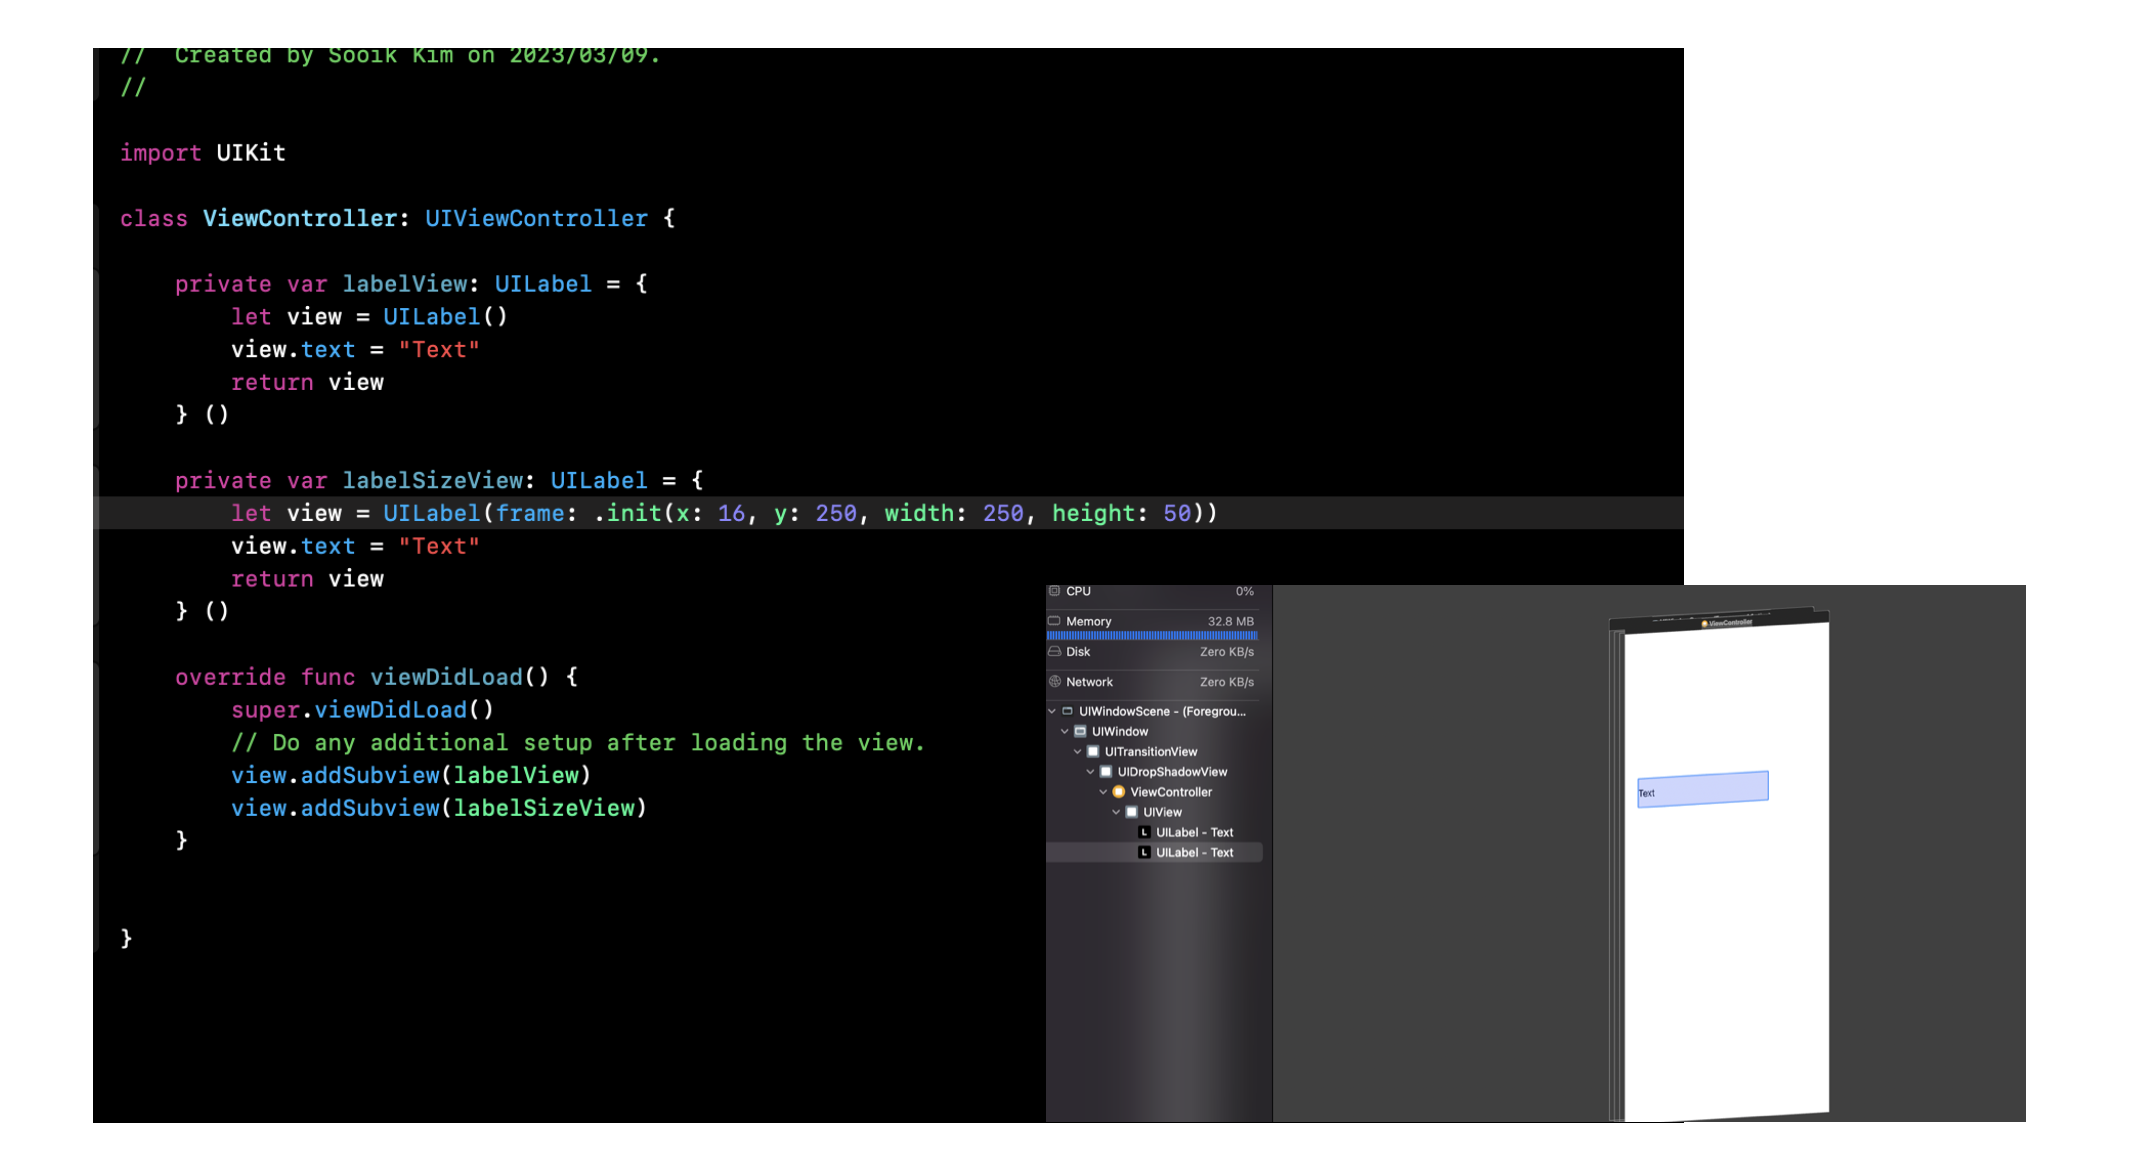The image size is (2134, 1170).
Task: Select the UIView row in hierarchy
Action: [1162, 812]
